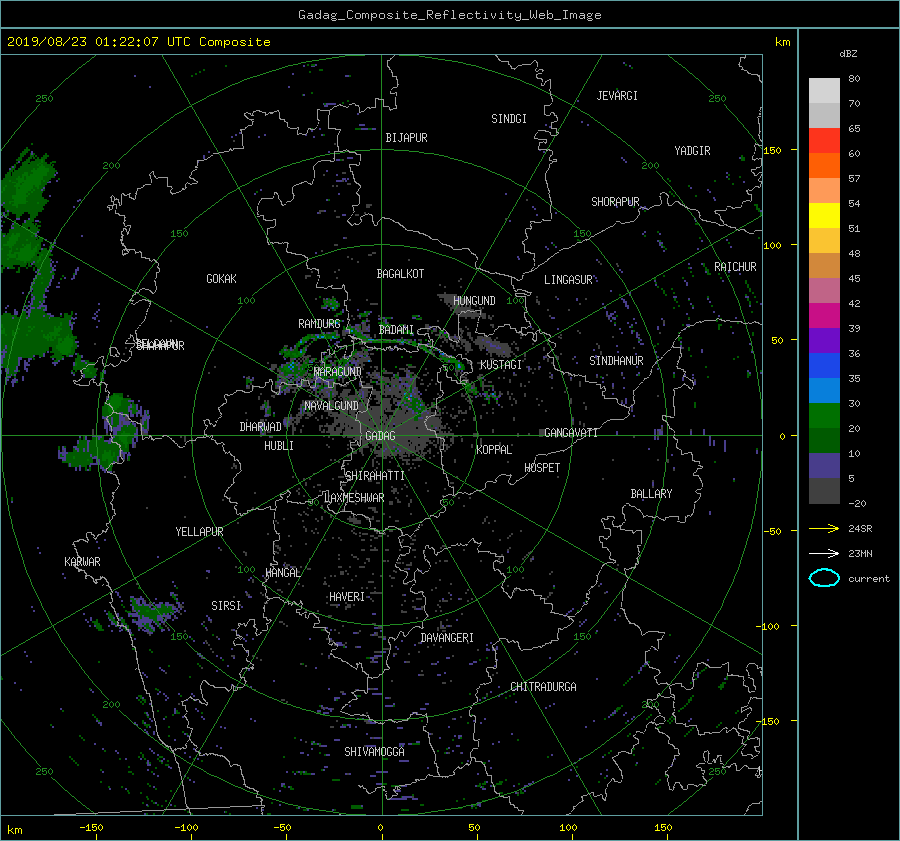Viewport: 900px width, 841px height.
Task: Click the JEVARGI label on map
Action: [x=617, y=96]
